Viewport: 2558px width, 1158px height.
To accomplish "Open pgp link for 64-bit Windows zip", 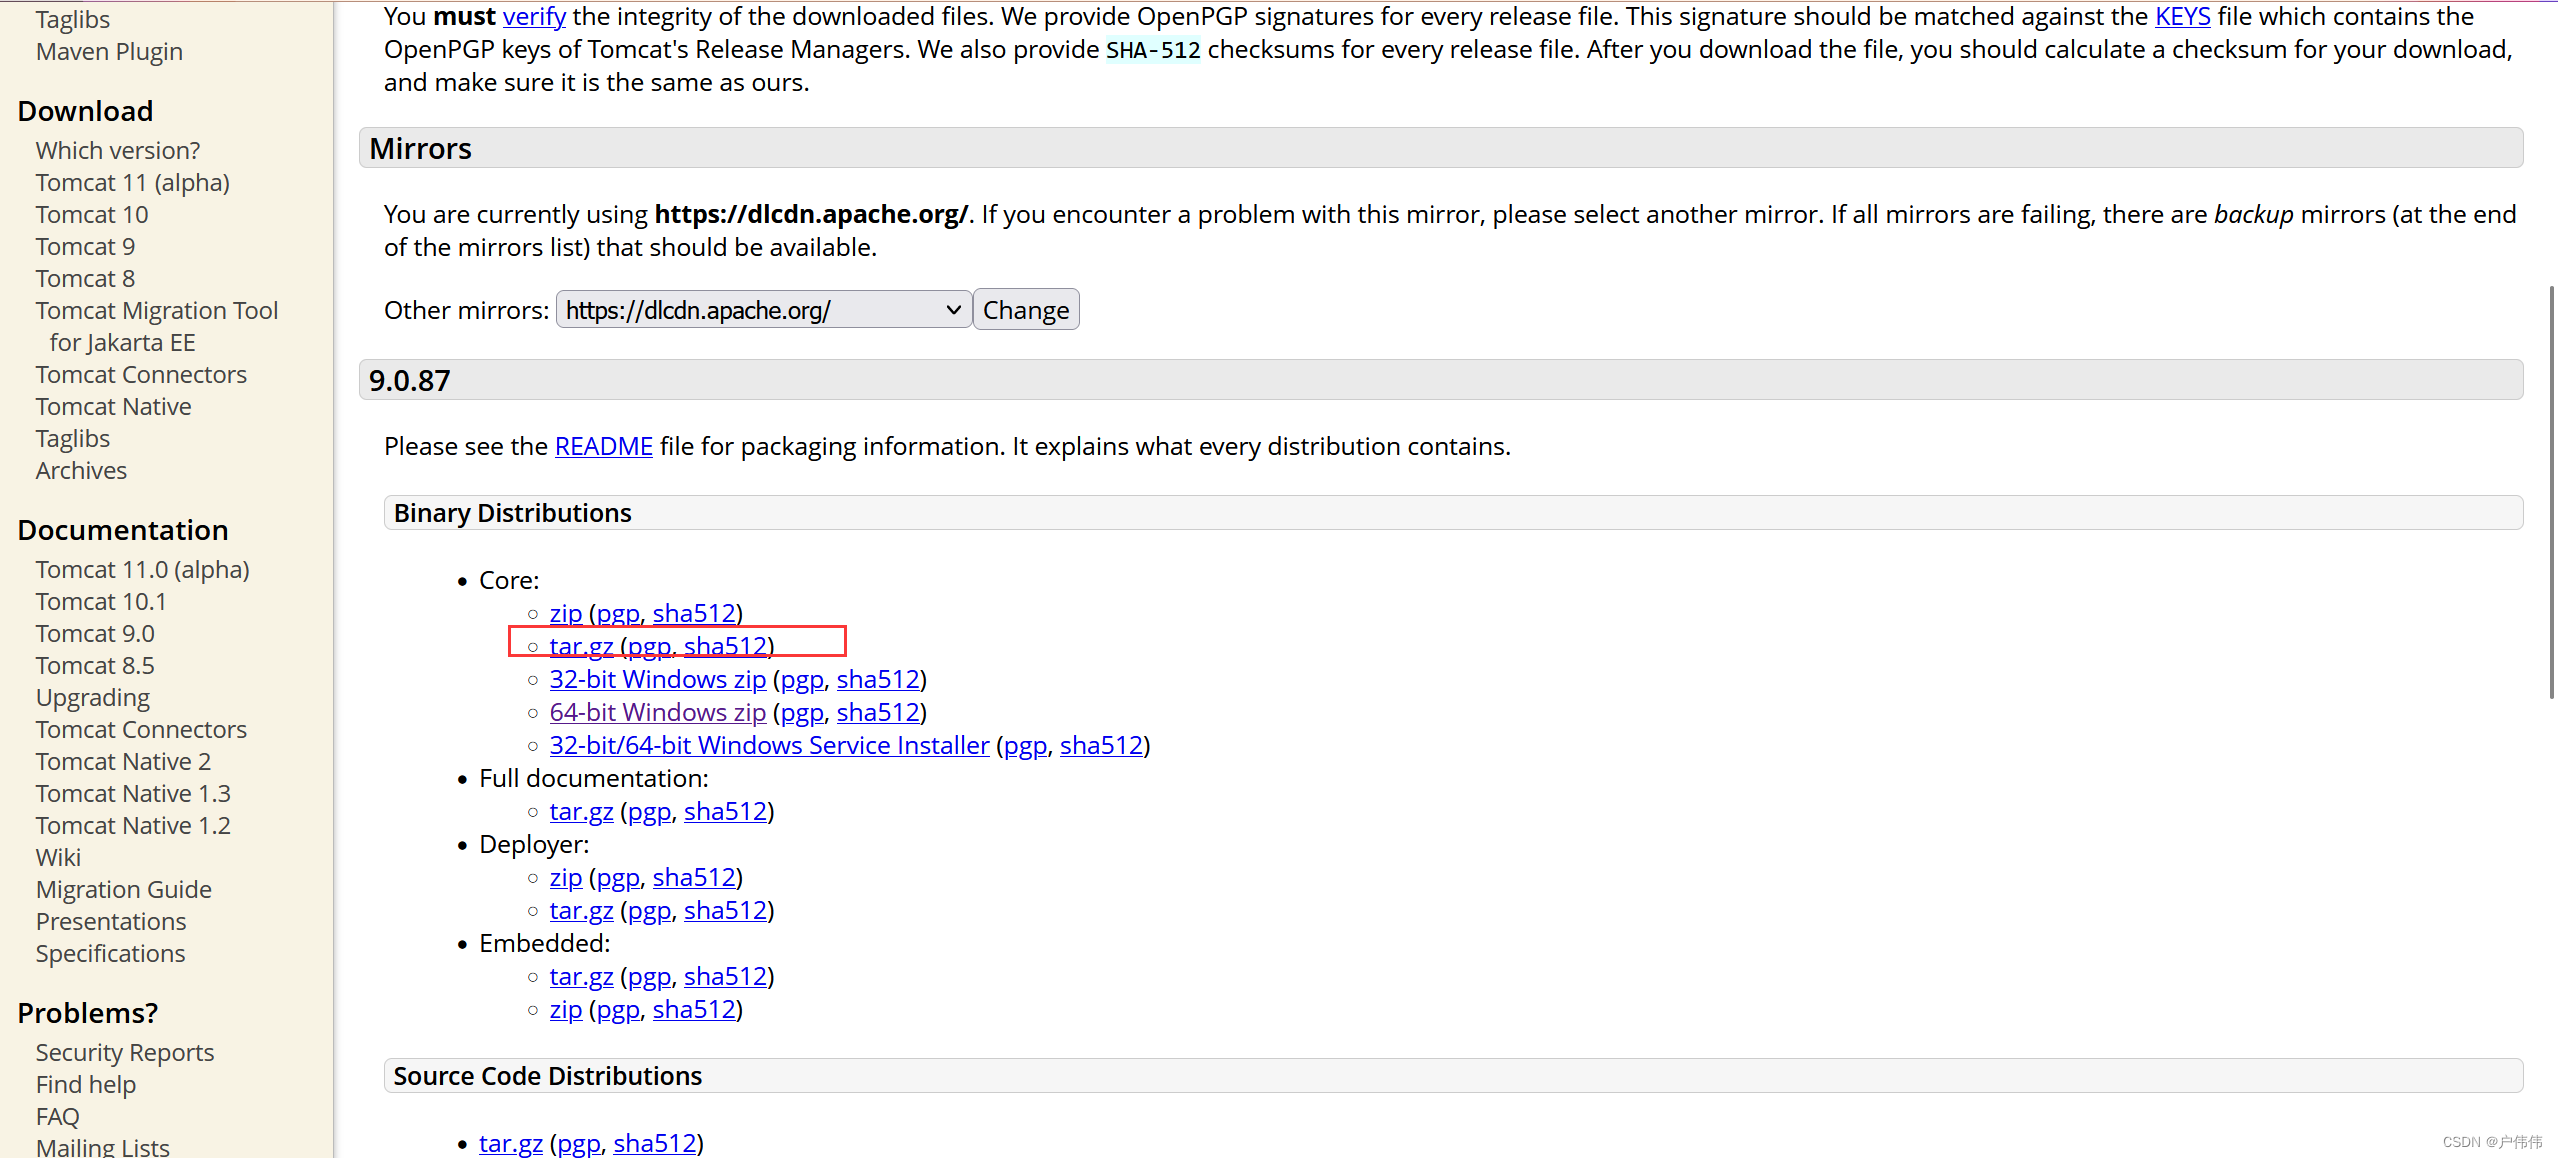I will 802,712.
